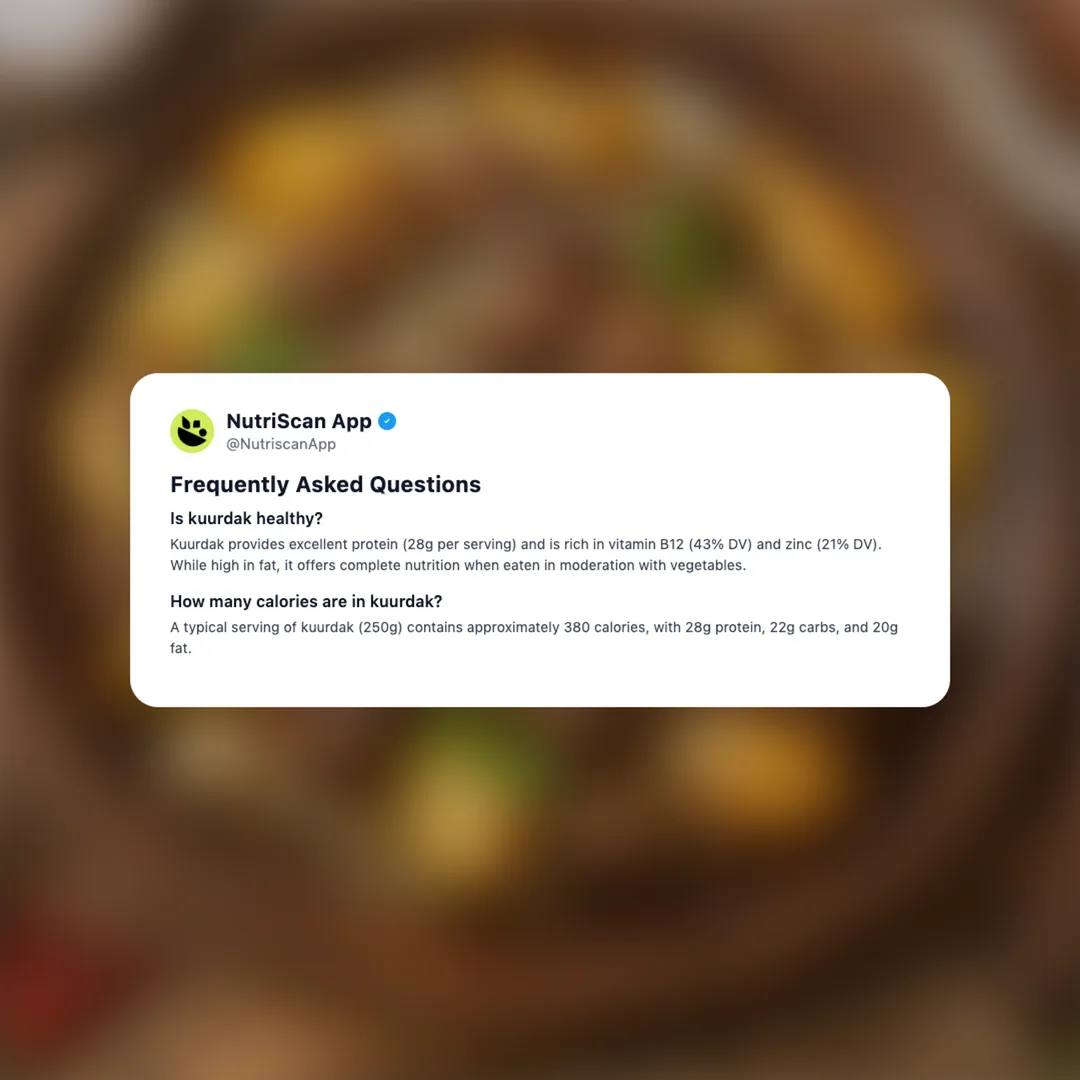Click the word 'Questions' in the heading
This screenshot has height=1080, width=1080.
(x=425, y=484)
